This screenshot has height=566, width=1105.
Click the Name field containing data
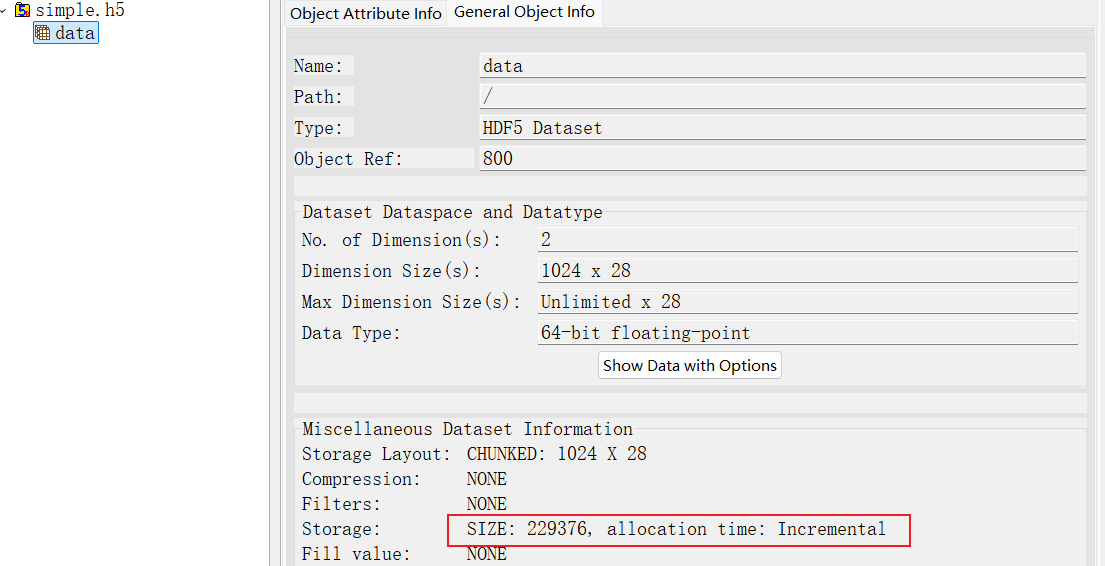coord(781,66)
